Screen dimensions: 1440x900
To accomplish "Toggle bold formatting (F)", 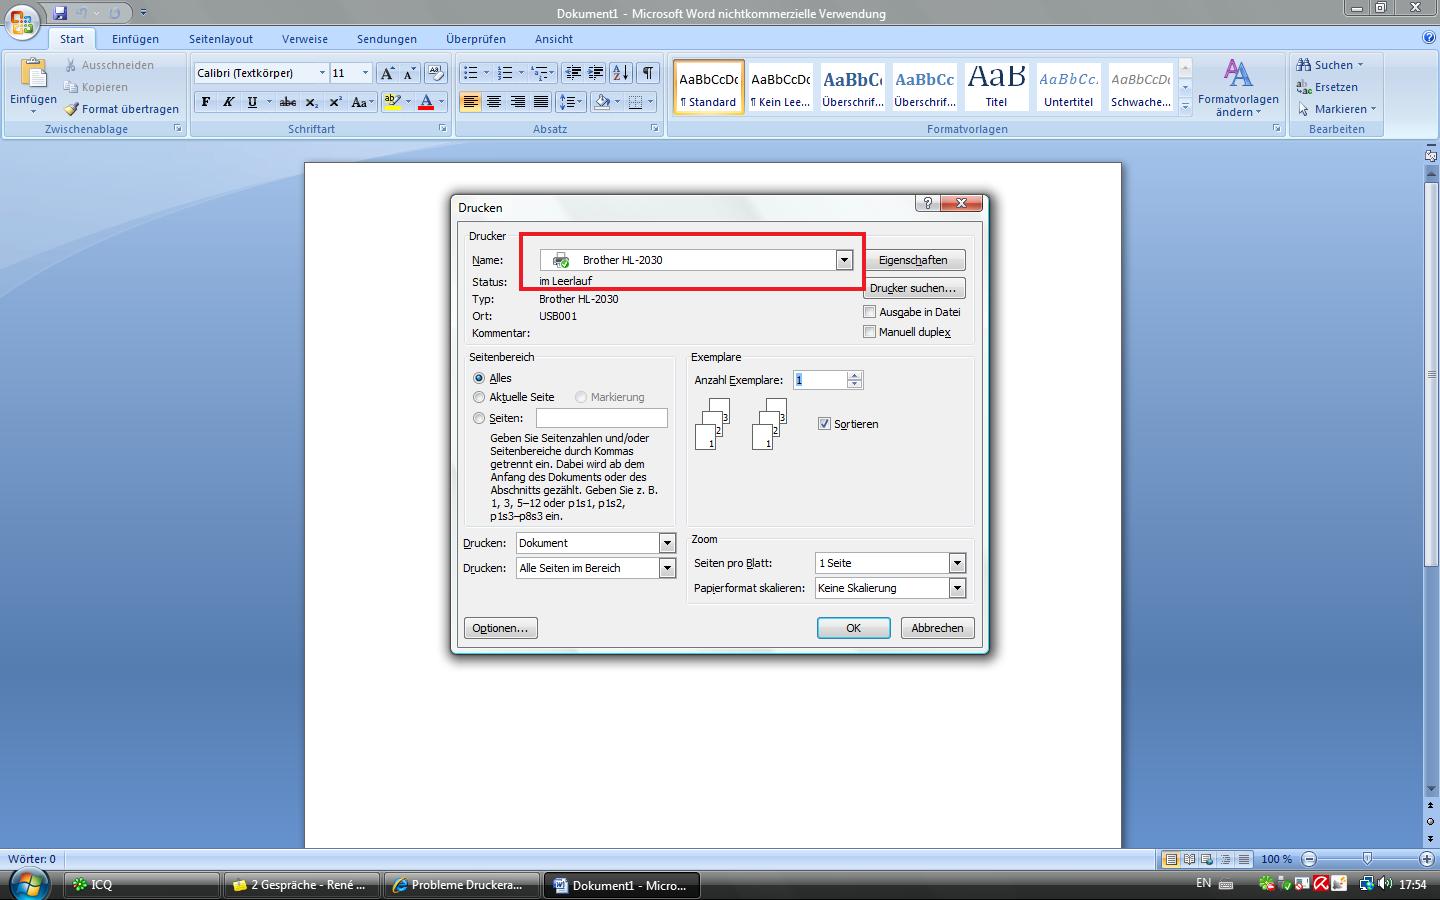I will [x=206, y=102].
